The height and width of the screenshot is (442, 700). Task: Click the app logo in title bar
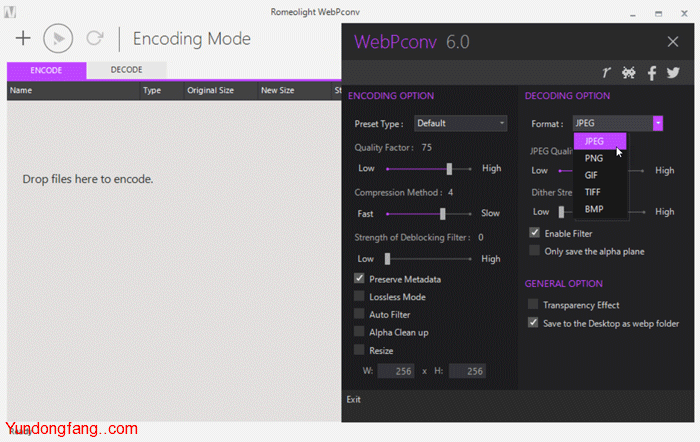[x=10, y=12]
